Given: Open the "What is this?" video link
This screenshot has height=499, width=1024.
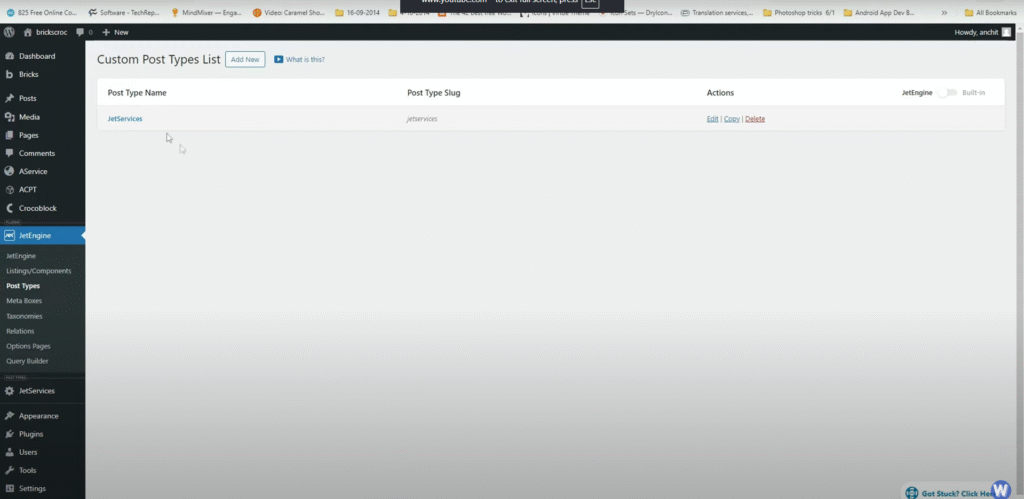Looking at the screenshot, I should point(299,60).
